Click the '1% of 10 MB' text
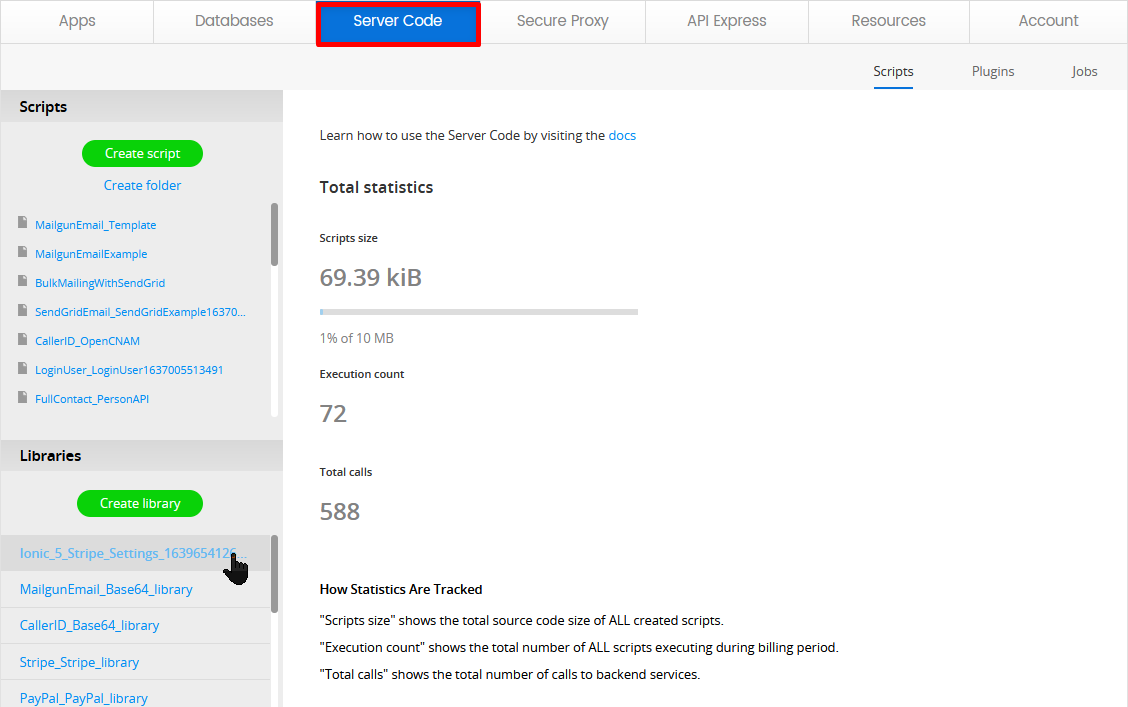Screen dimensions: 1128x707 tap(357, 338)
